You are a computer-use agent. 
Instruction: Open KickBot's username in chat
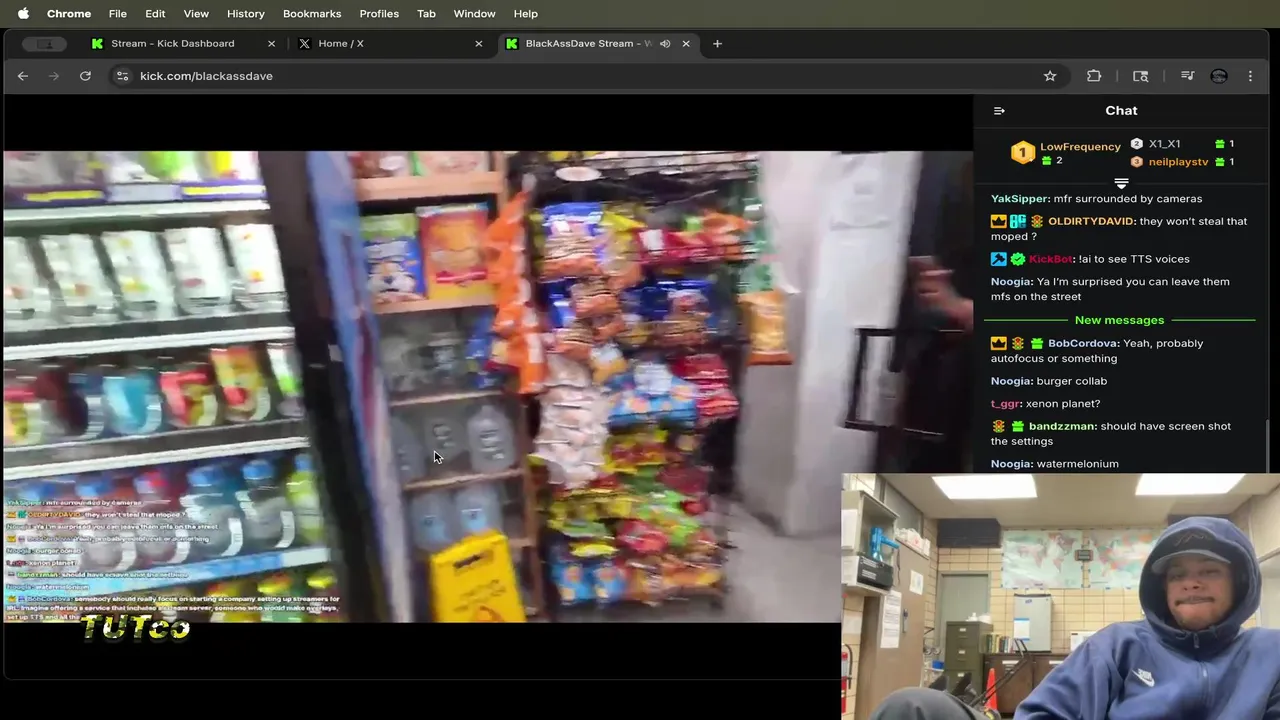click(1052, 259)
